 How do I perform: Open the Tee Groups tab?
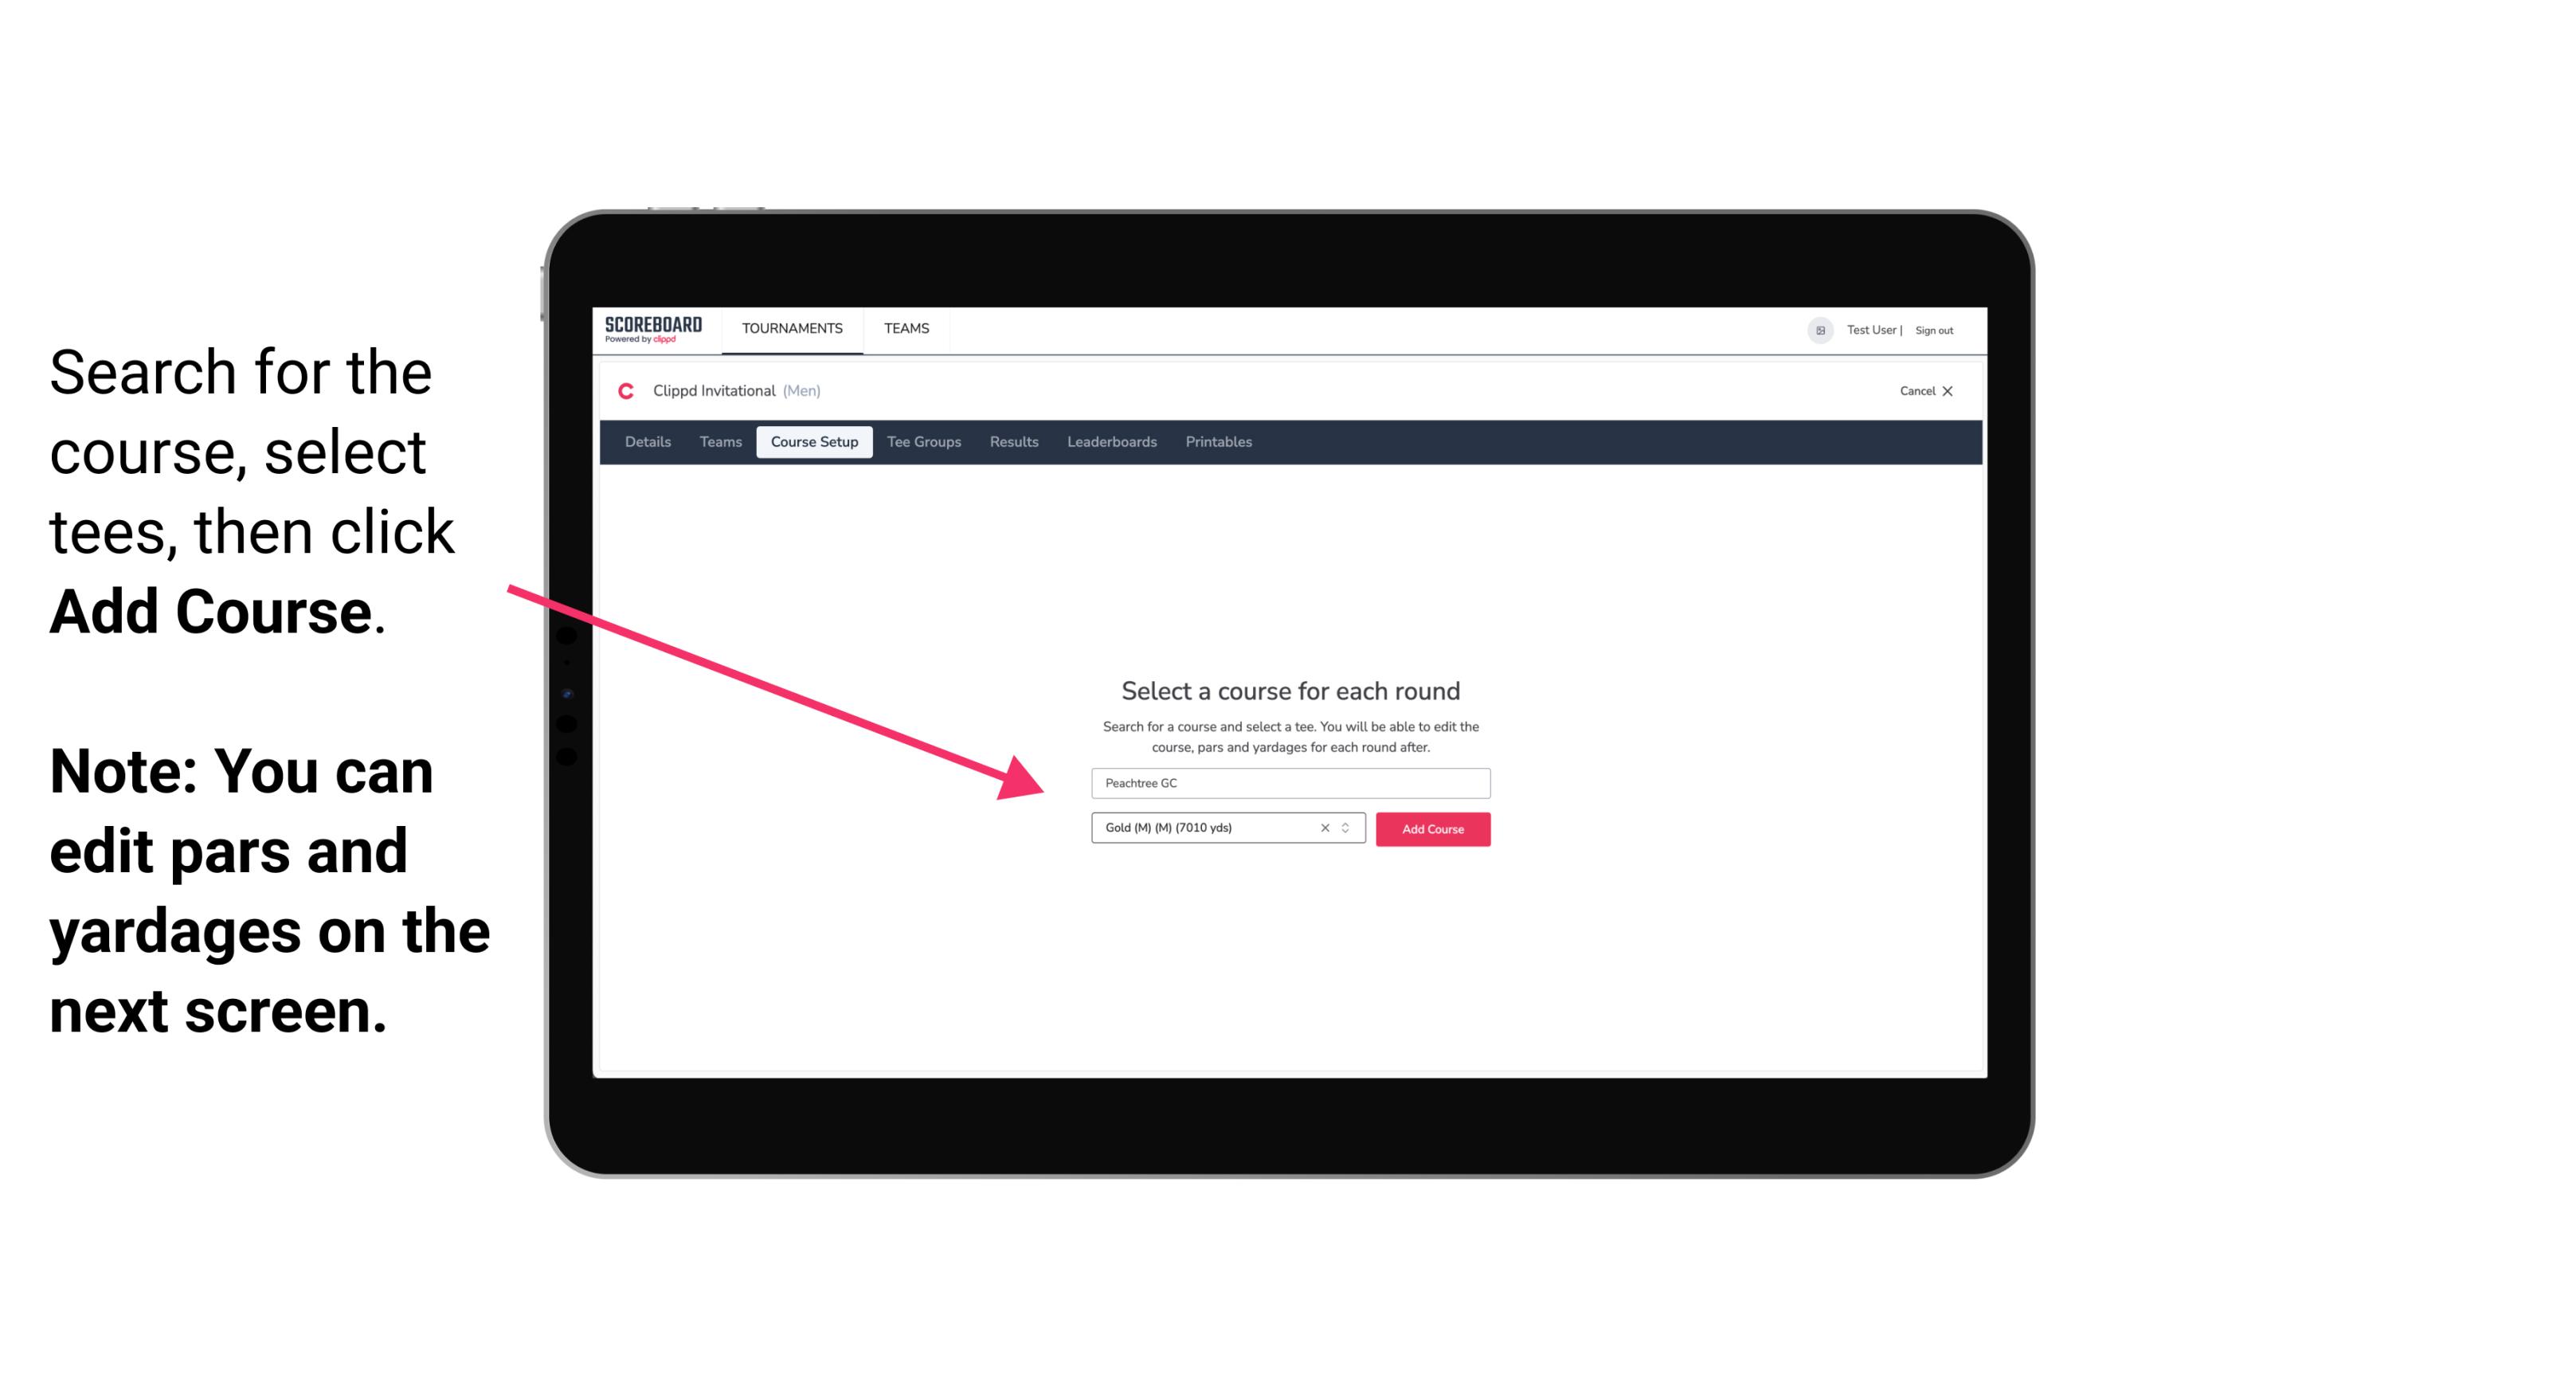(922, 442)
